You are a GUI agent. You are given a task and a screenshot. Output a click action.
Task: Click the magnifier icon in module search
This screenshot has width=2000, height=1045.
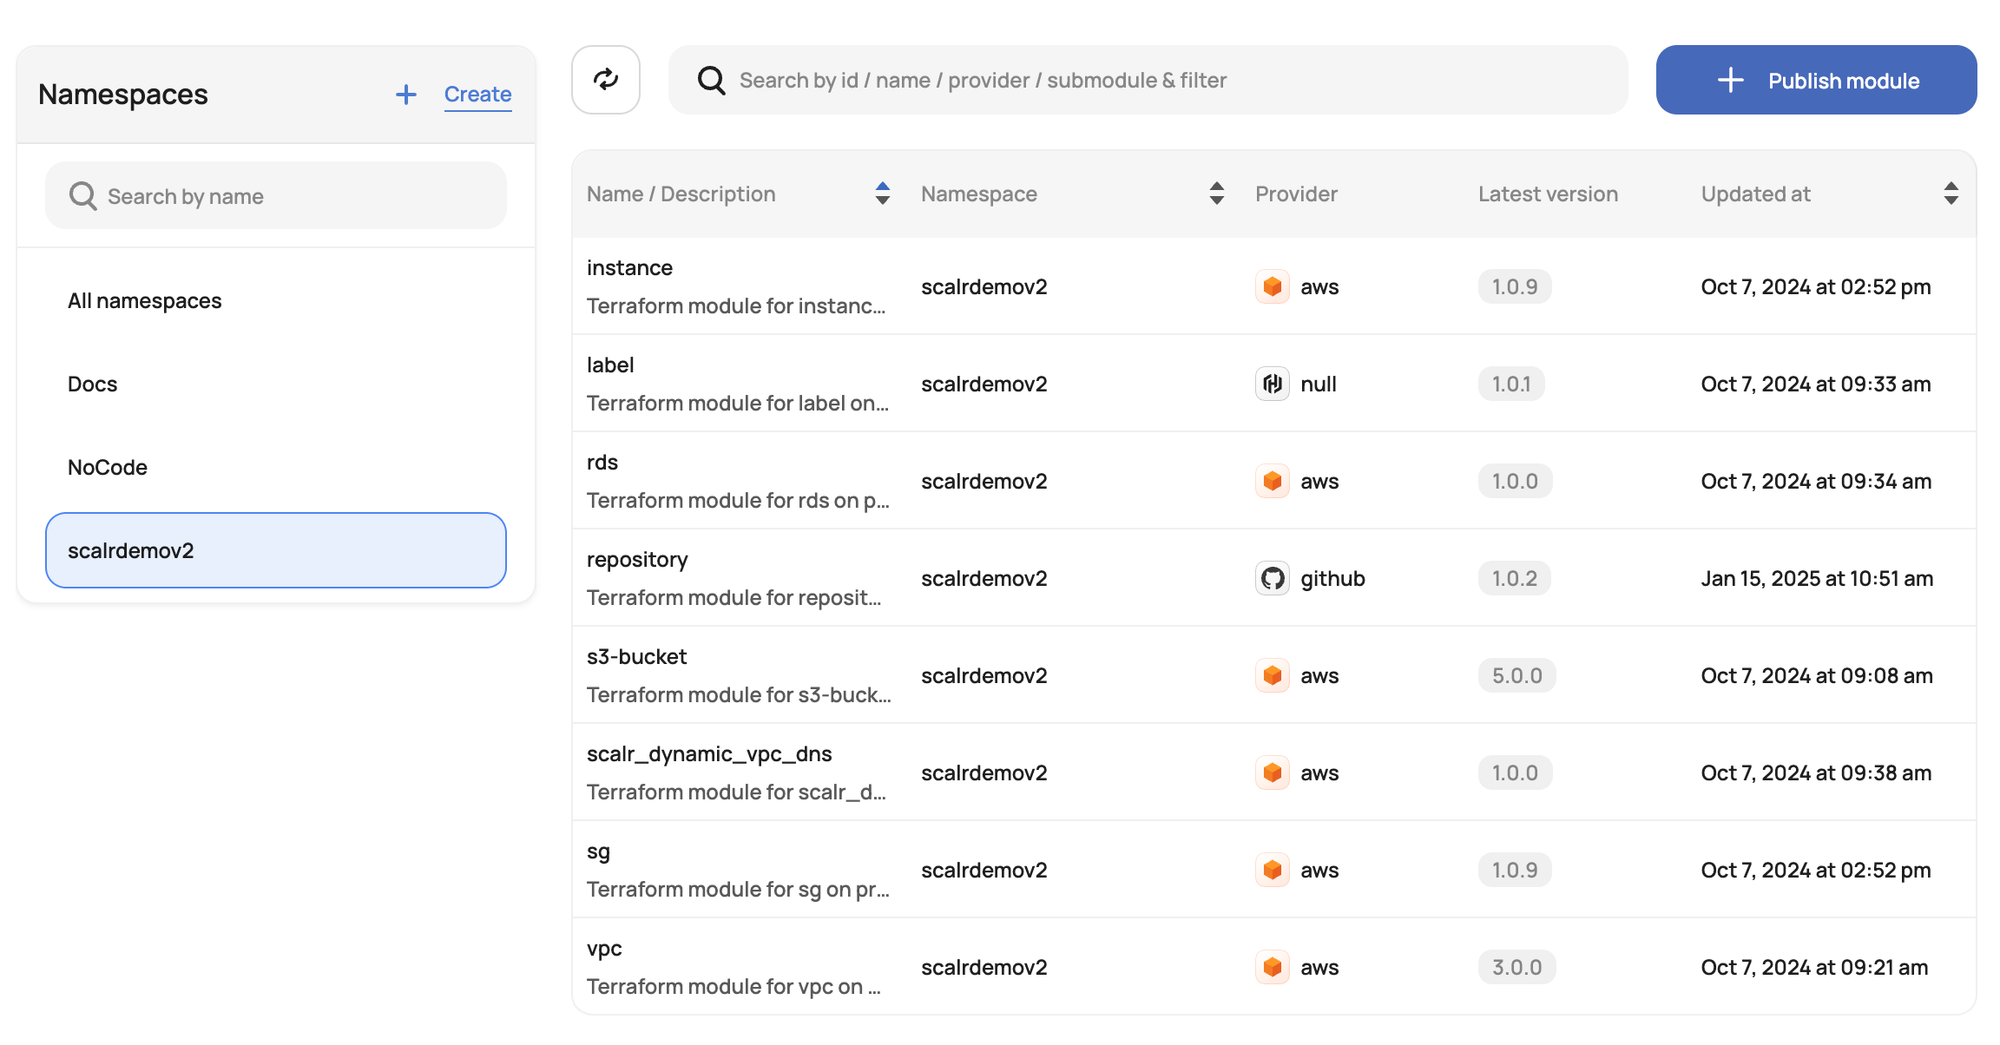point(711,80)
